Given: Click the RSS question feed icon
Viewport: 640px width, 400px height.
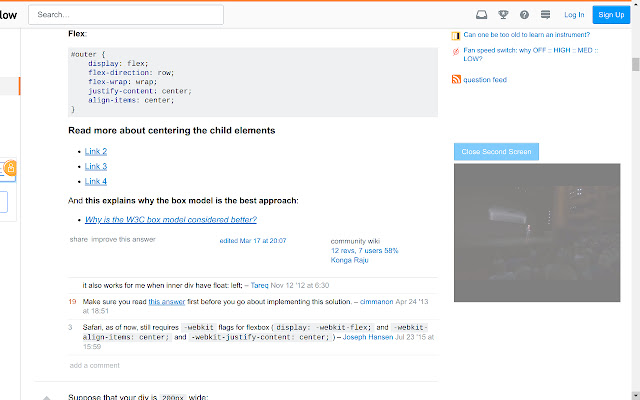Looking at the screenshot, I should point(456,79).
